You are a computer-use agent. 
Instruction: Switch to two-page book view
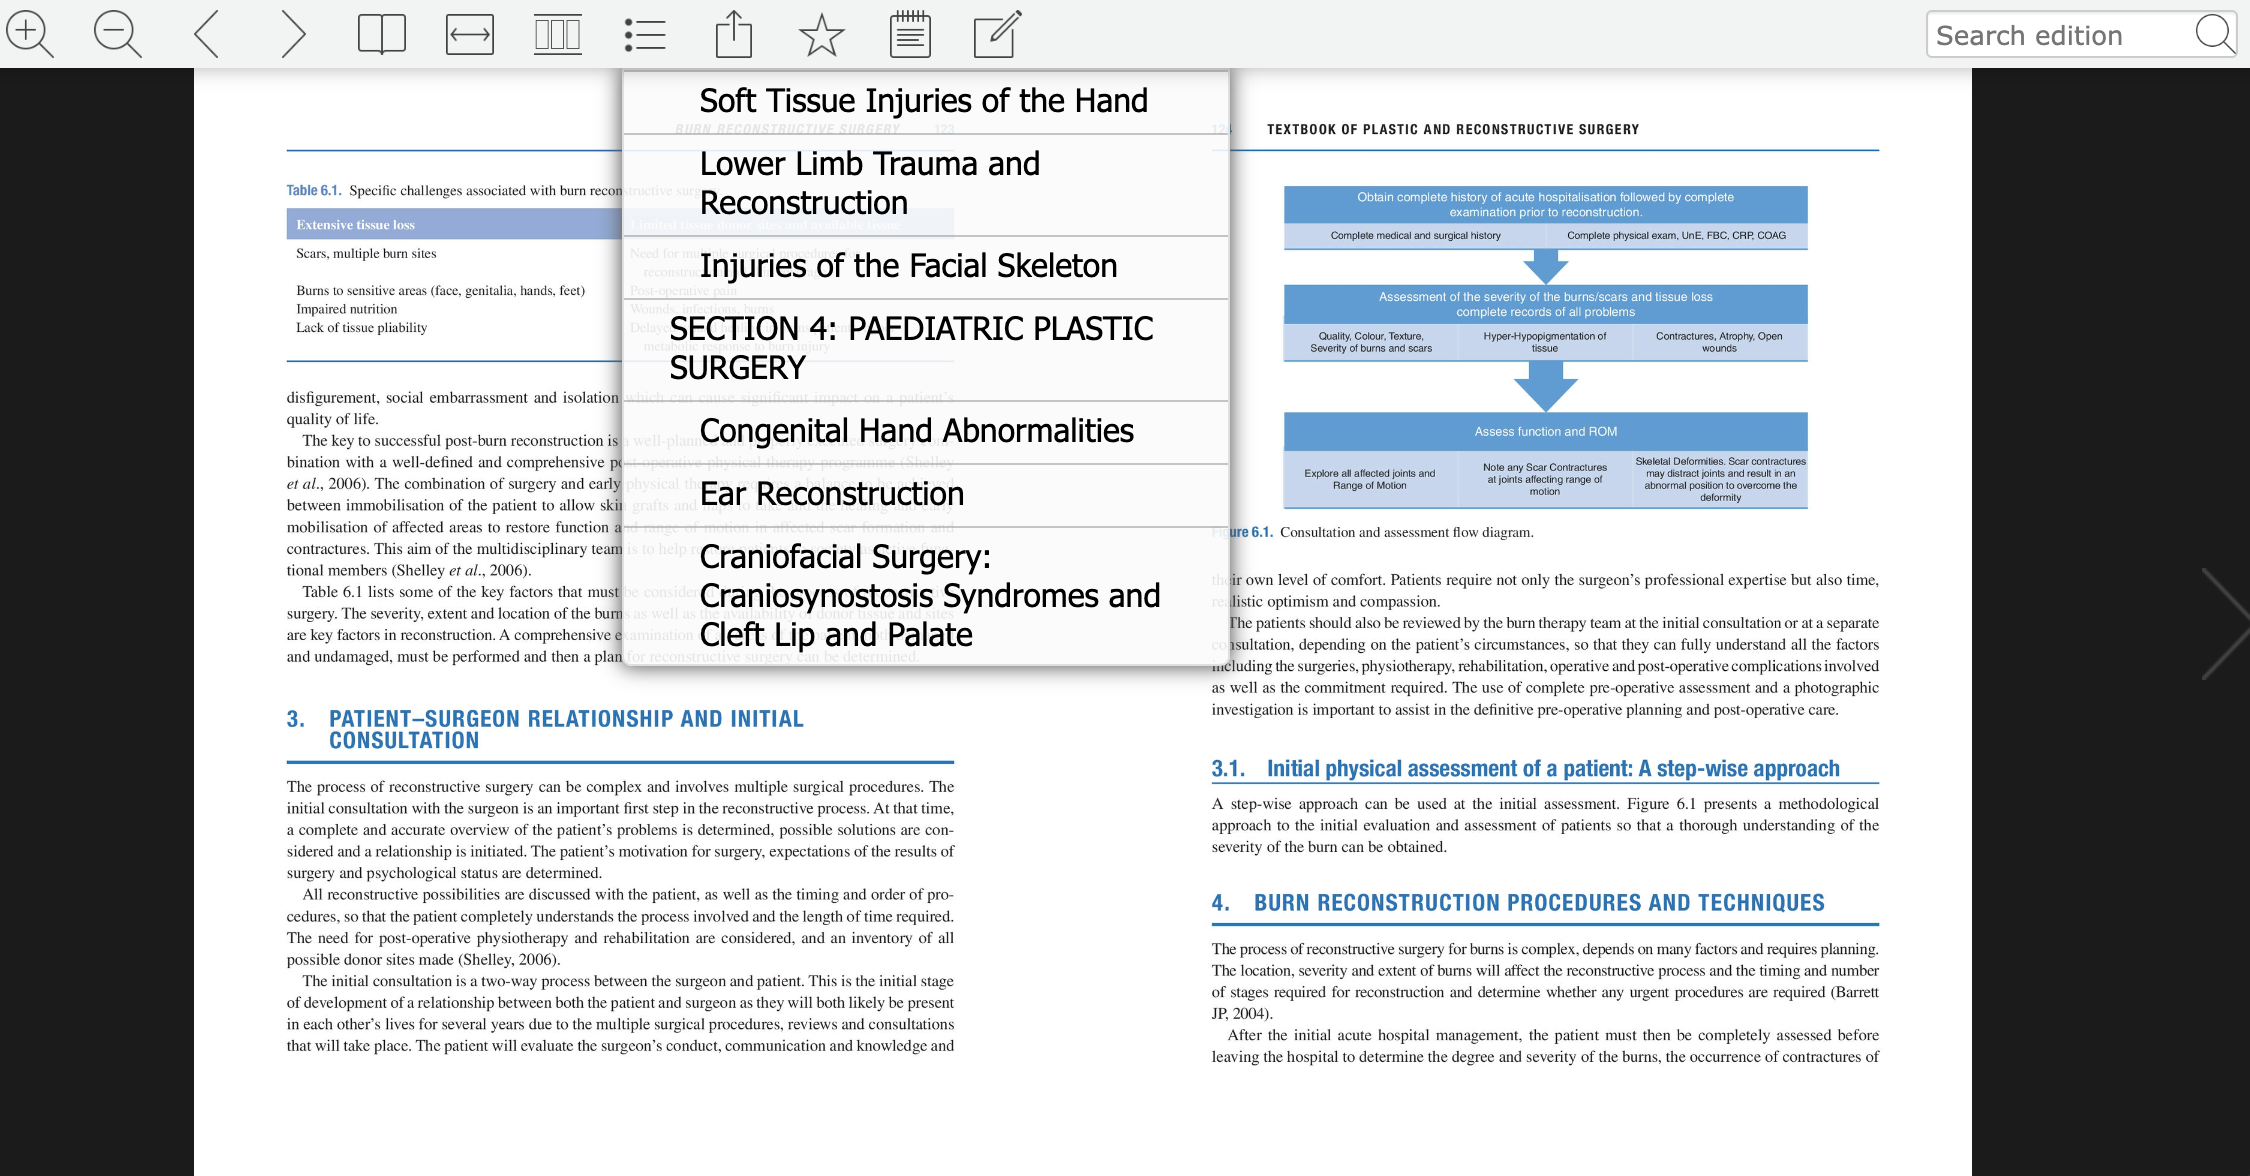[382, 34]
